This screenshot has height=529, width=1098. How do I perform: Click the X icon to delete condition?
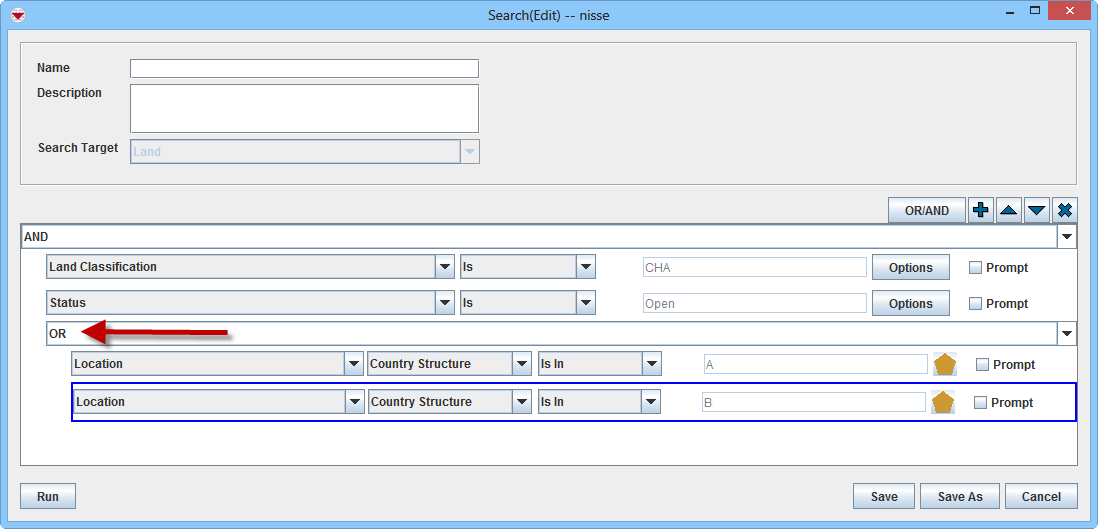pyautogui.click(x=1065, y=210)
